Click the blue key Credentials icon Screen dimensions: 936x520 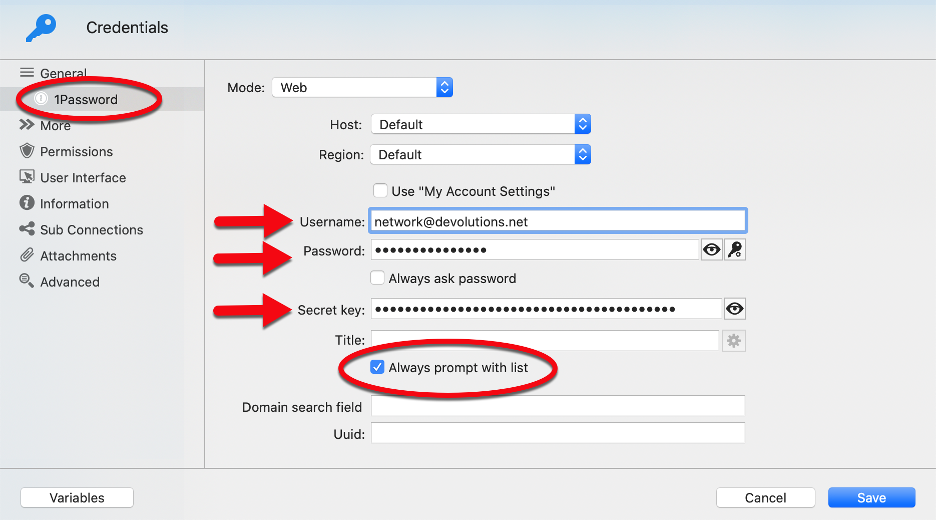(41, 28)
